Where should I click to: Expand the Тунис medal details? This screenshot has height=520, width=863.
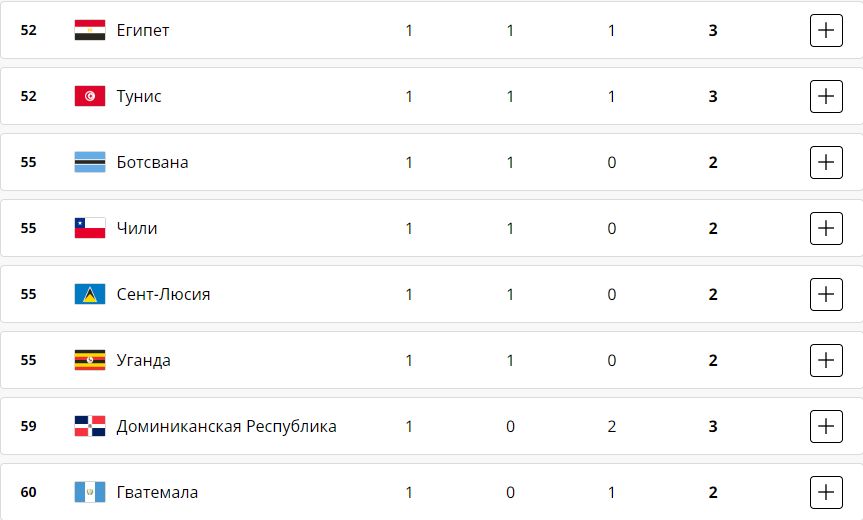[825, 96]
